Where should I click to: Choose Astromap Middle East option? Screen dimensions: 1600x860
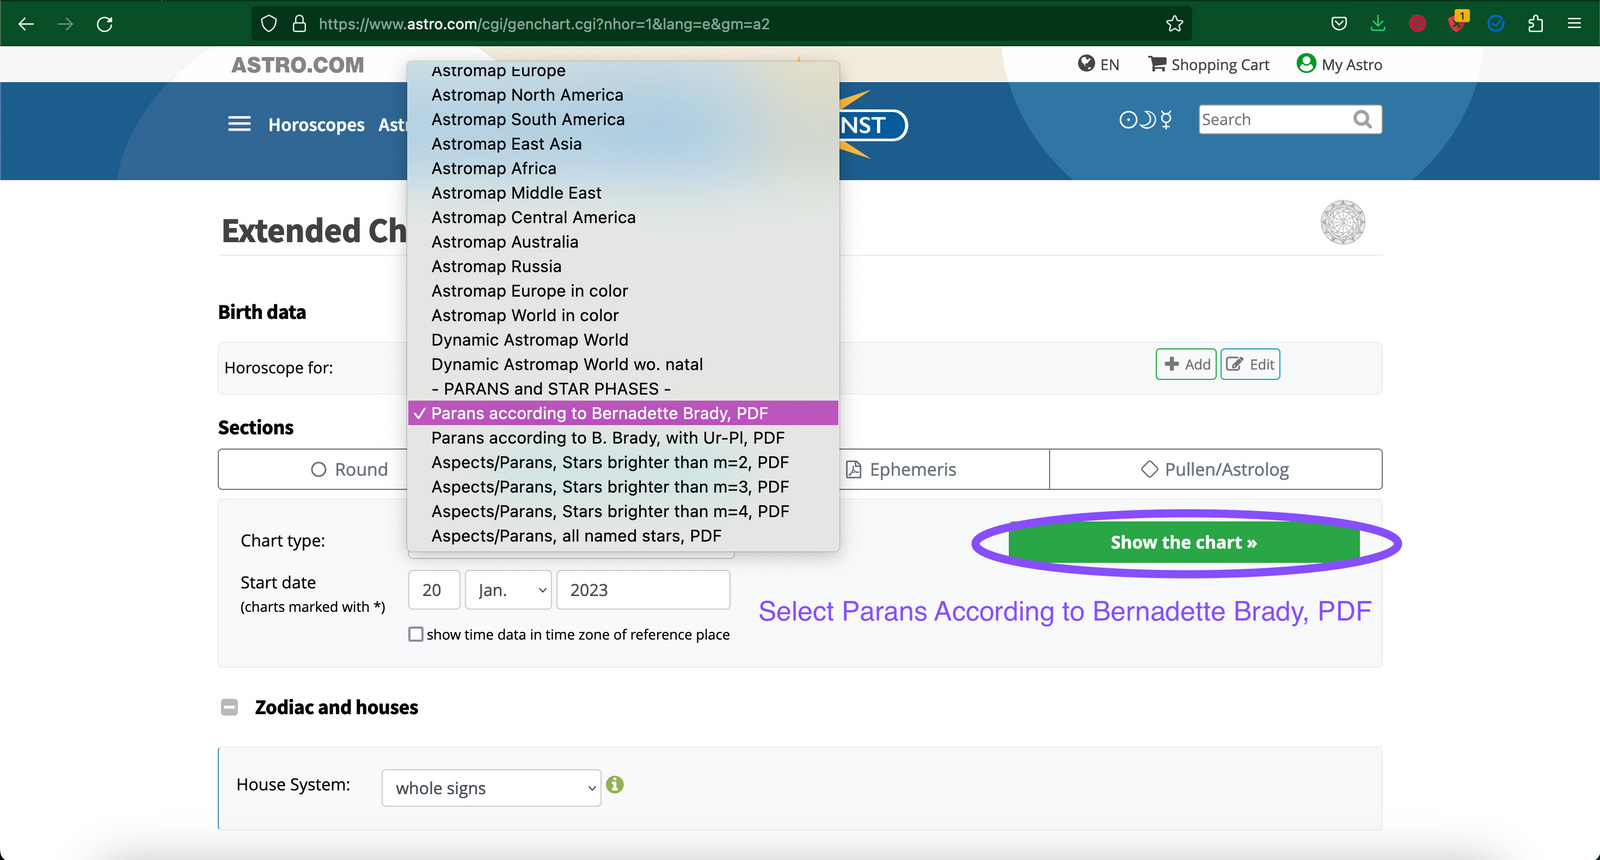tap(623, 193)
